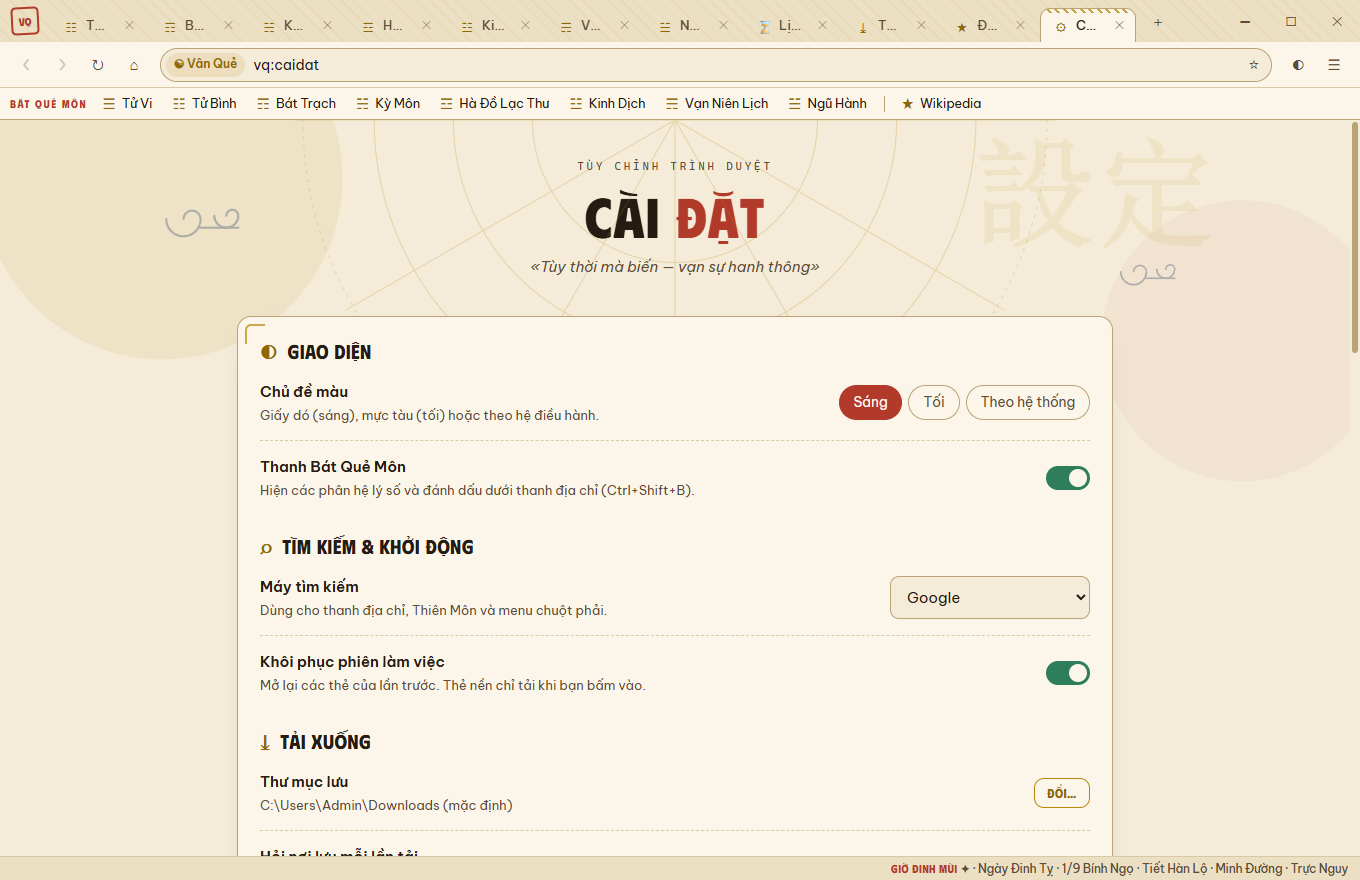
Task: Close the active C... settings tab
Action: (1121, 26)
